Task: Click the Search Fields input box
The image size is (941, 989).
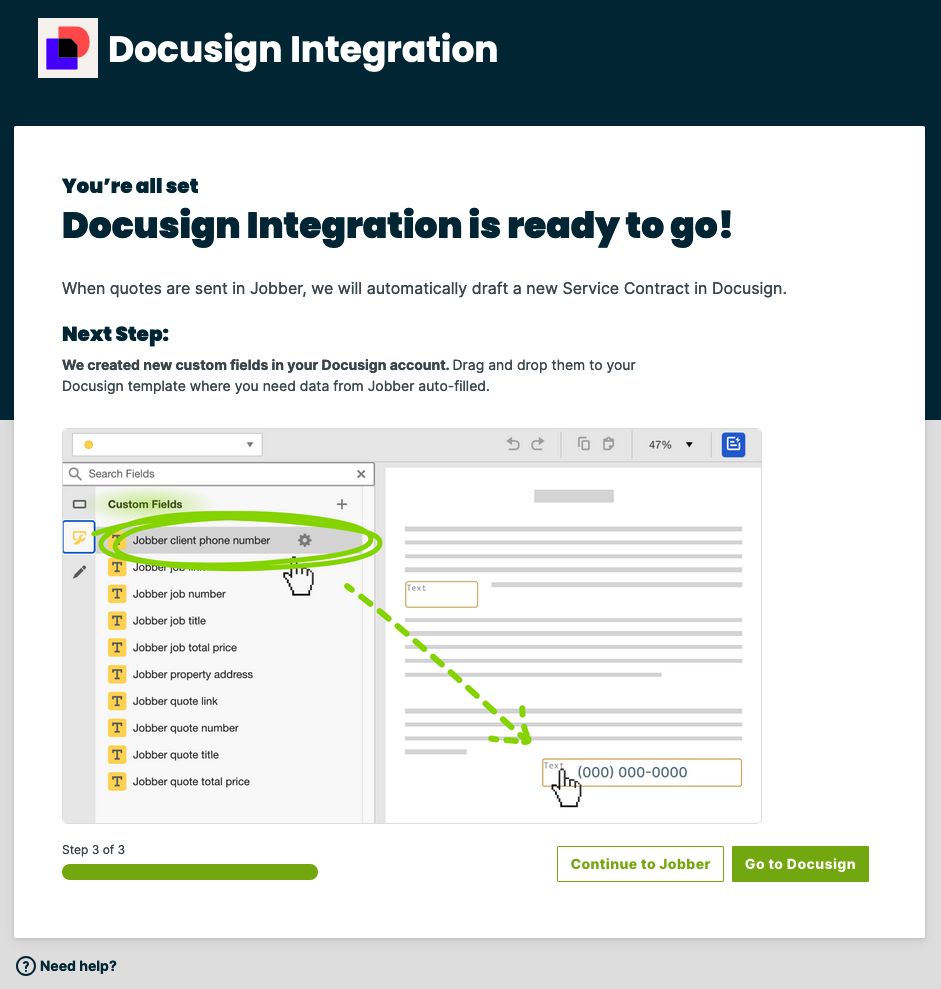Action: pos(218,474)
